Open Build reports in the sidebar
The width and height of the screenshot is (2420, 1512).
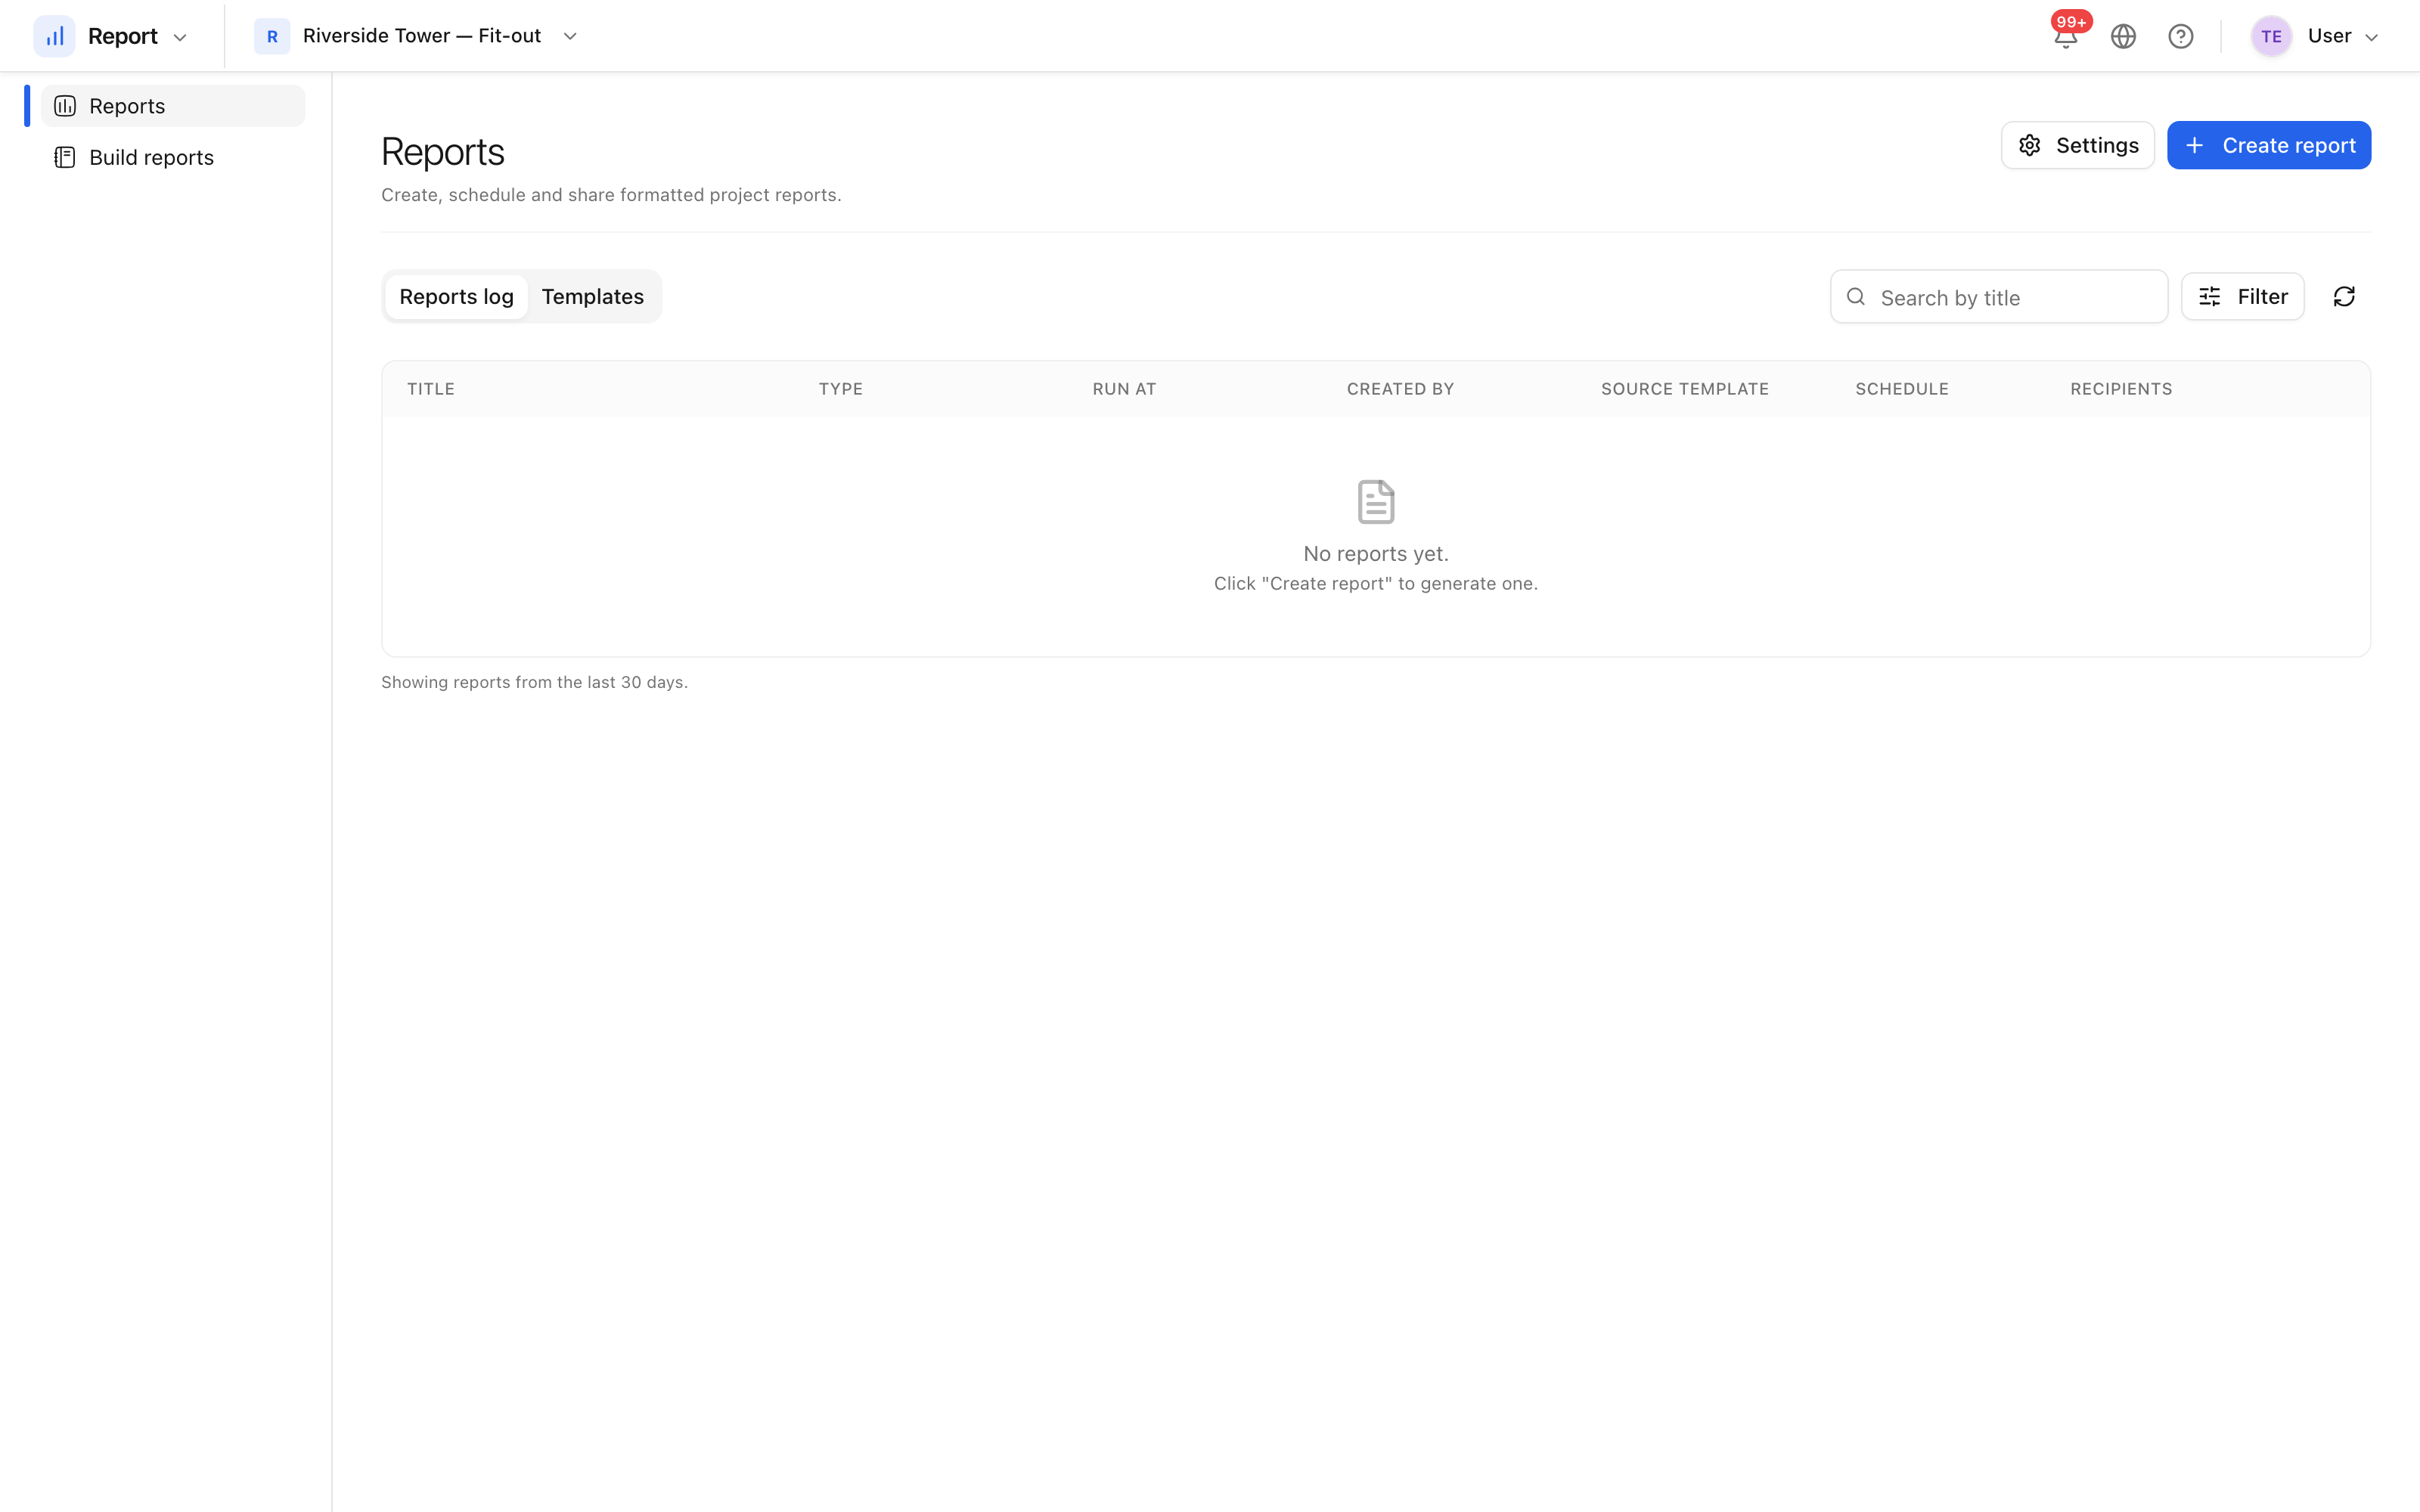tap(173, 158)
